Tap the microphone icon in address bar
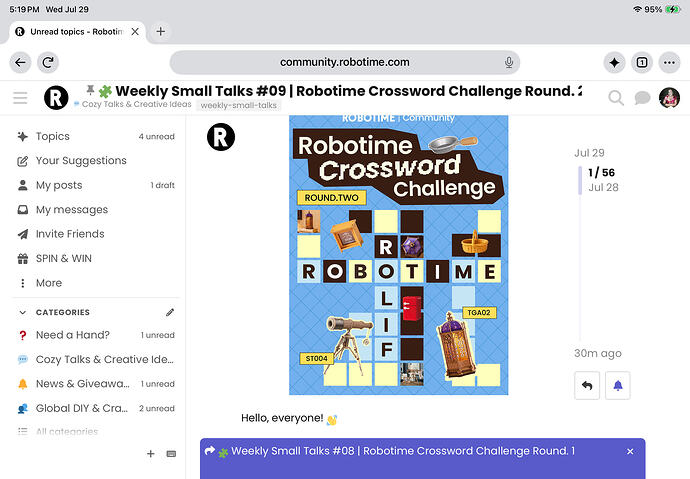The width and height of the screenshot is (690, 479). click(x=509, y=62)
